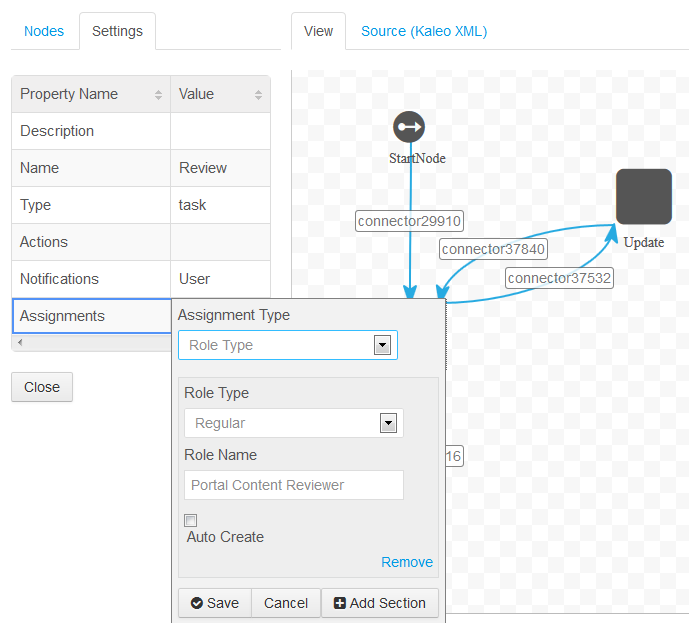The image size is (689, 623).
Task: Click the Role Name input field
Action: point(294,485)
